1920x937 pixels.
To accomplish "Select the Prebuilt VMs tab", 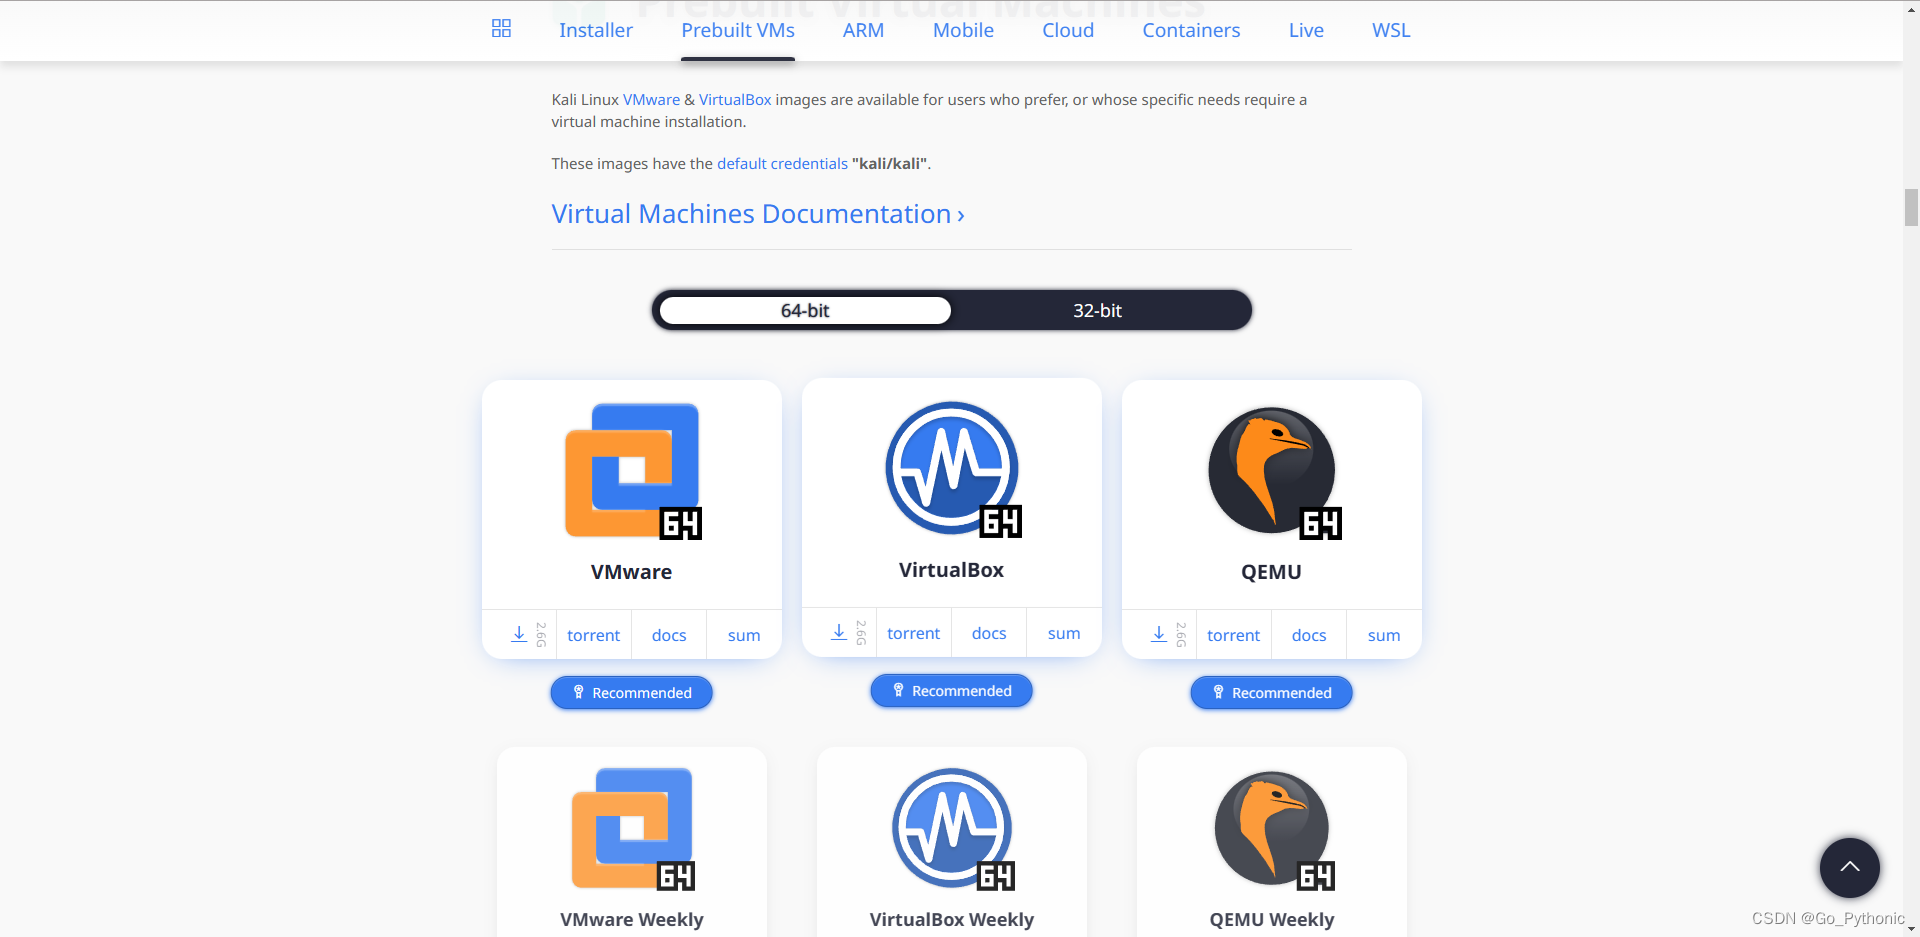I will coord(738,30).
